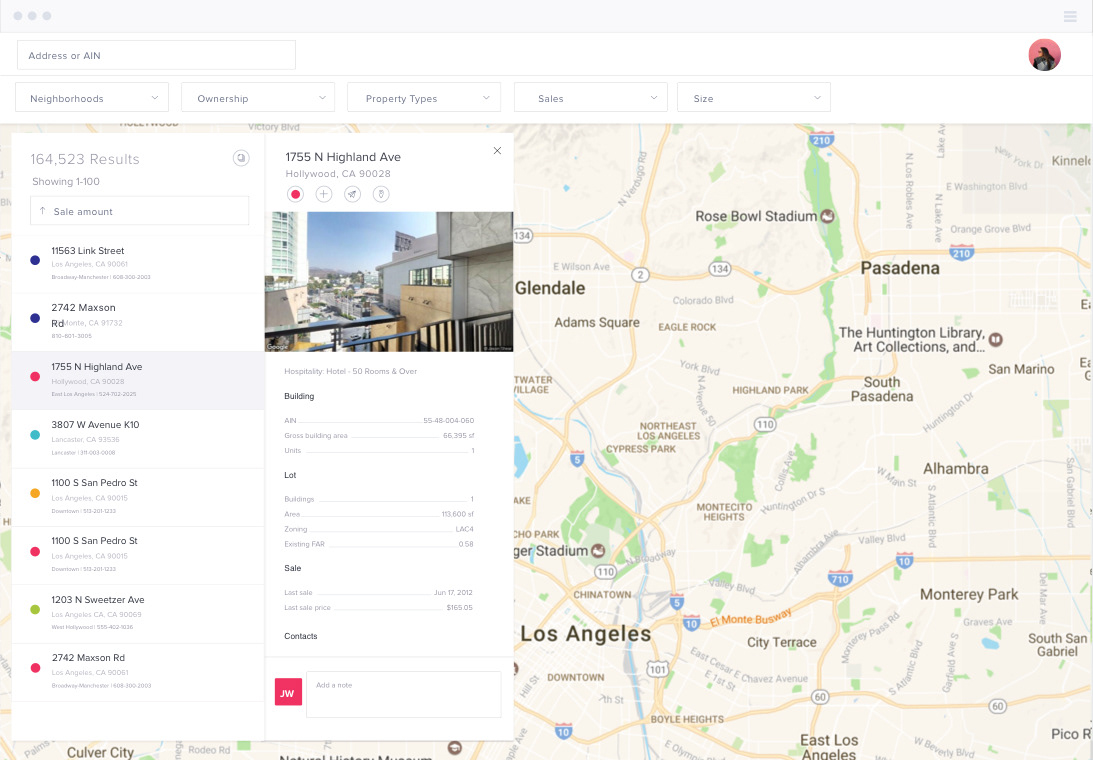Open the property street view photo
Viewport: 1093px width, 760px height.
(x=389, y=282)
